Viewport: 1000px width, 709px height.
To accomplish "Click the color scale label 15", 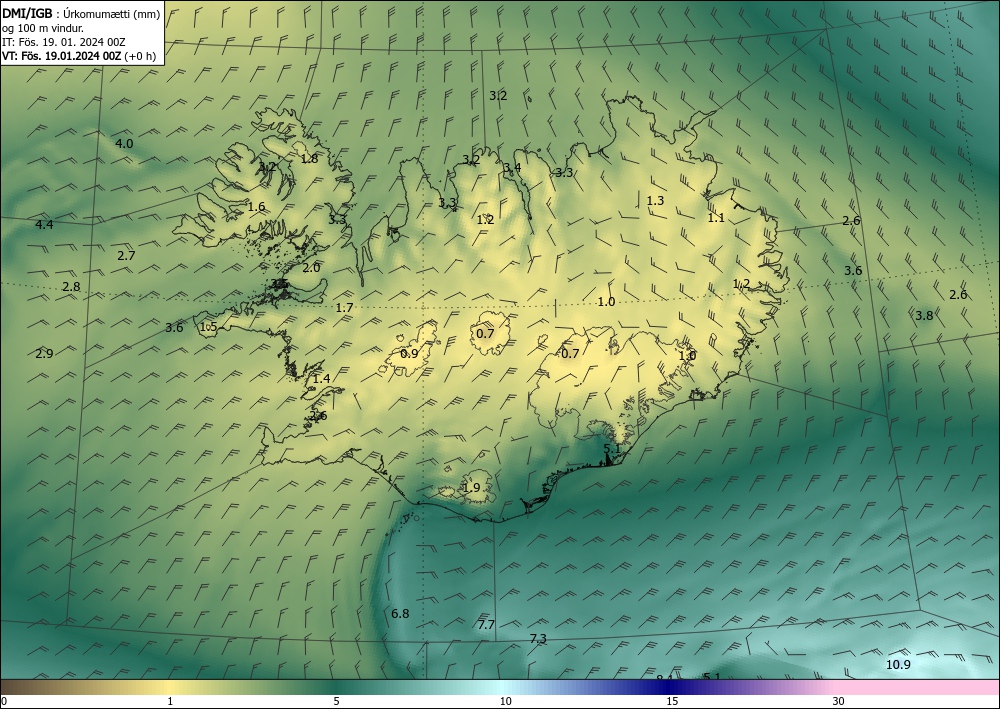I will click(x=672, y=701).
